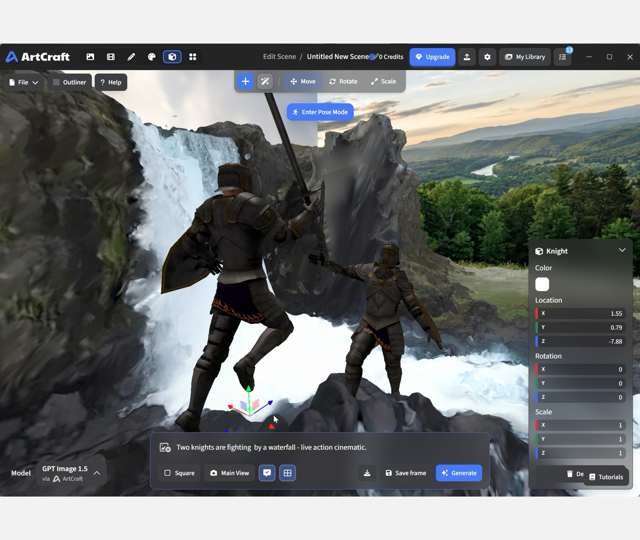Click the green Y-axis gizmo arrow
Screen dimensions: 640x540
[x=249, y=389]
